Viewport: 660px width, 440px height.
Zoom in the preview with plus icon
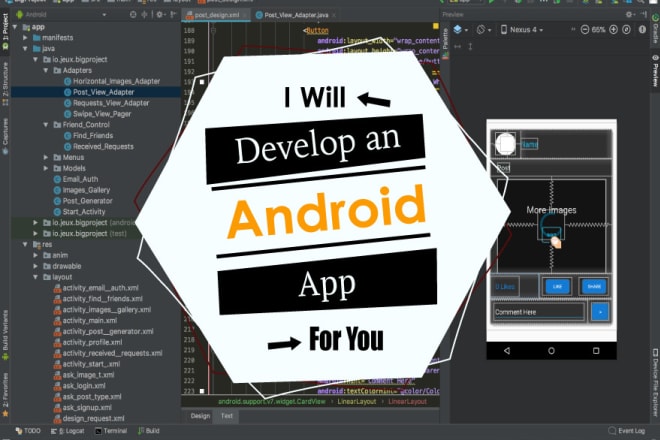click(x=613, y=30)
